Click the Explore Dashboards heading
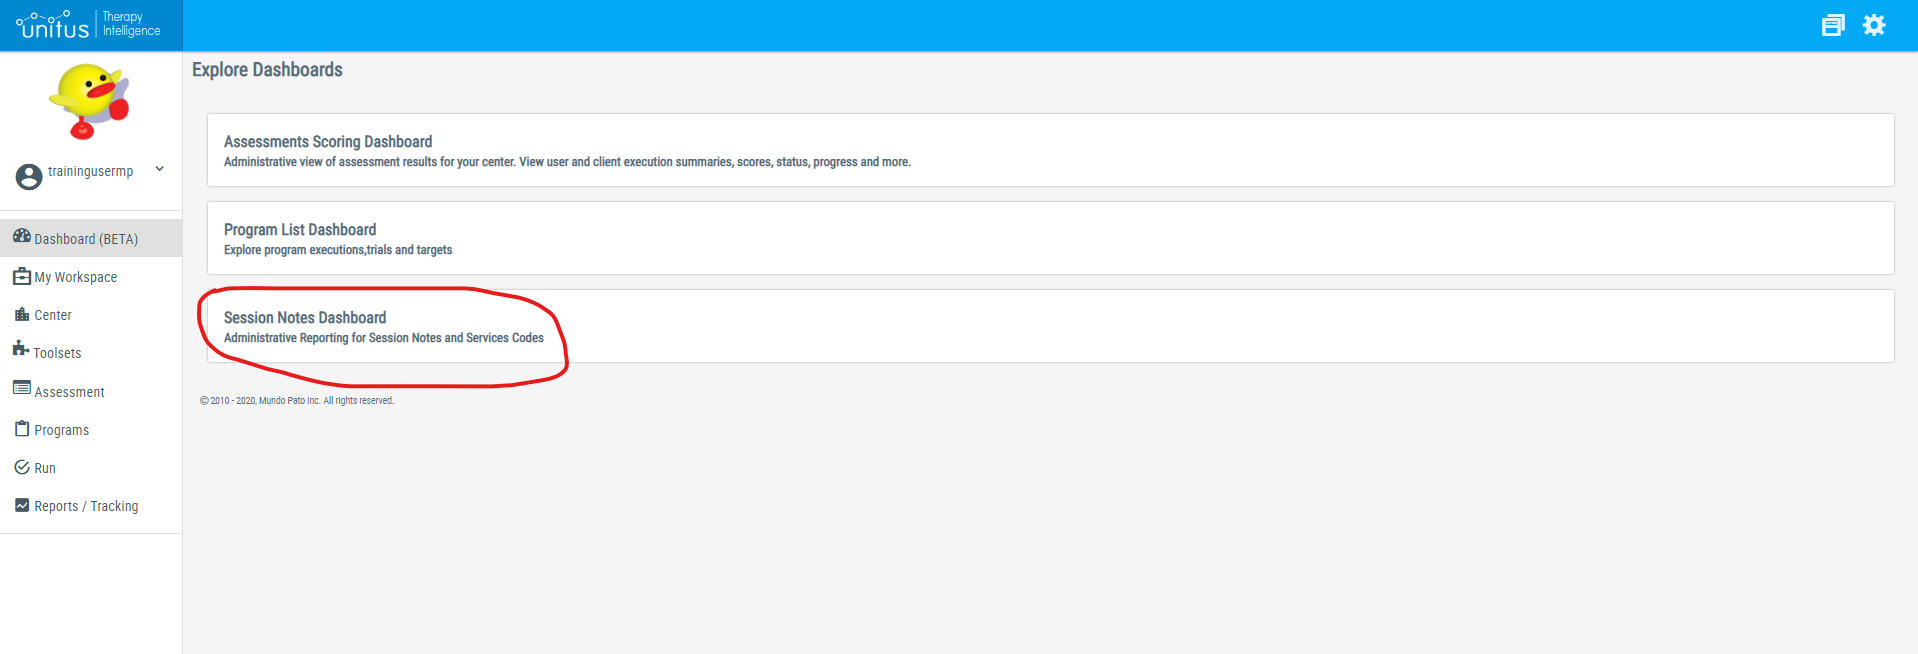 coord(267,70)
